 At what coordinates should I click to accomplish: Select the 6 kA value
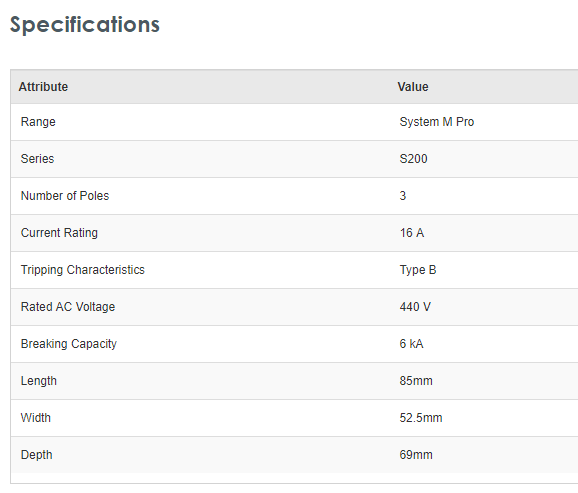(x=411, y=344)
